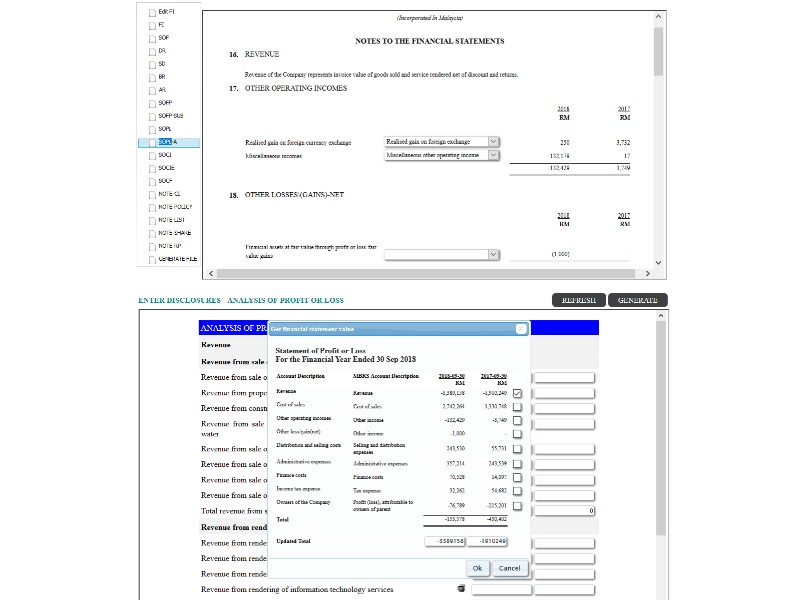Check the Cost of sales checkbox
800x600 pixels.
pyautogui.click(x=517, y=406)
